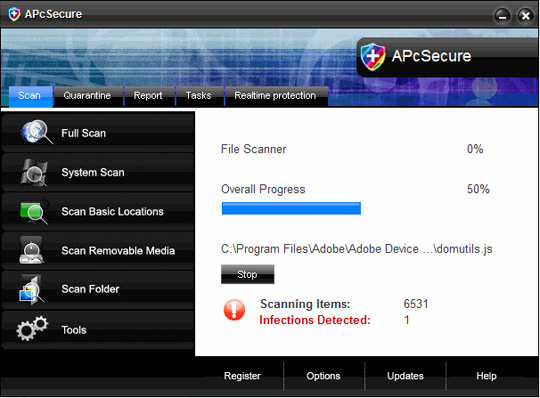This screenshot has height=398, width=540.
Task: Click the APcSecure shield logo in banner
Action: click(x=373, y=57)
